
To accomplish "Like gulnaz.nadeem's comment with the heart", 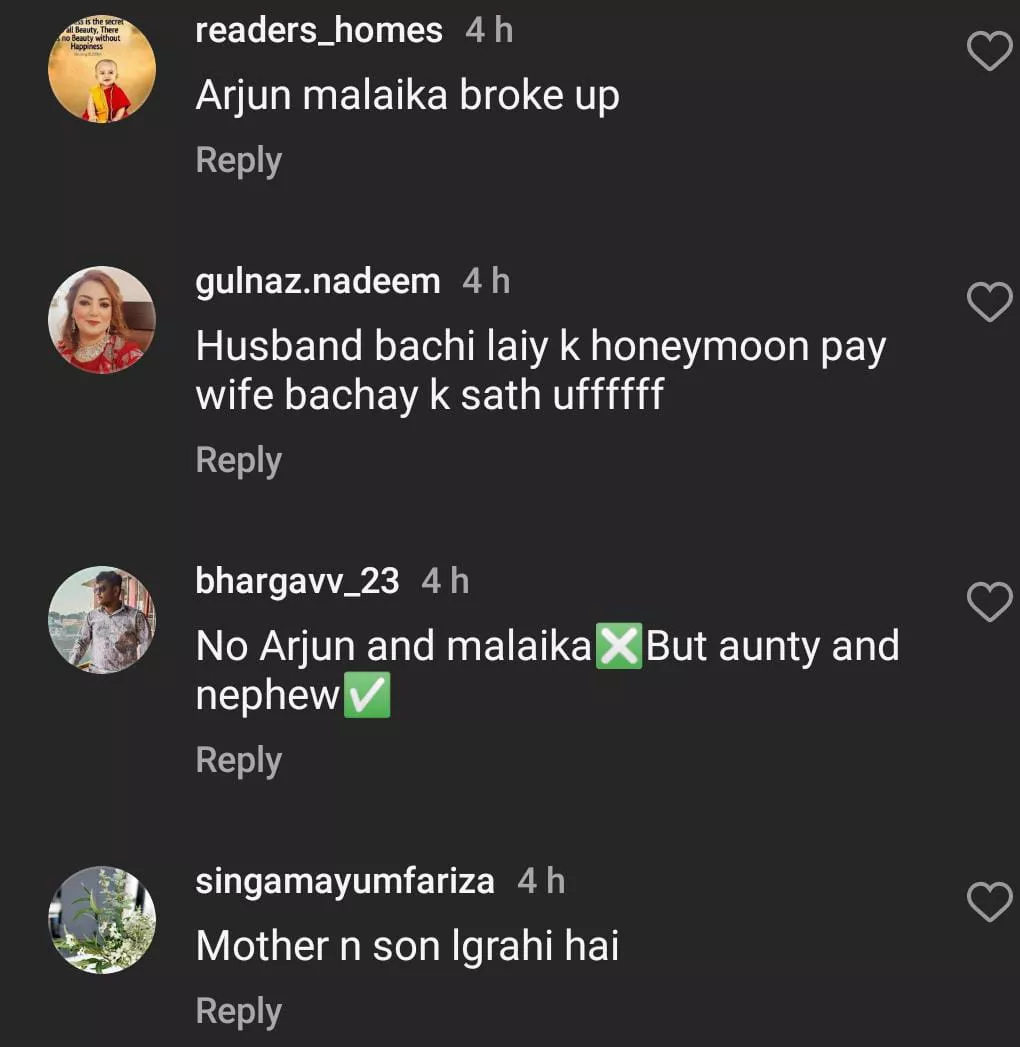I will [990, 302].
